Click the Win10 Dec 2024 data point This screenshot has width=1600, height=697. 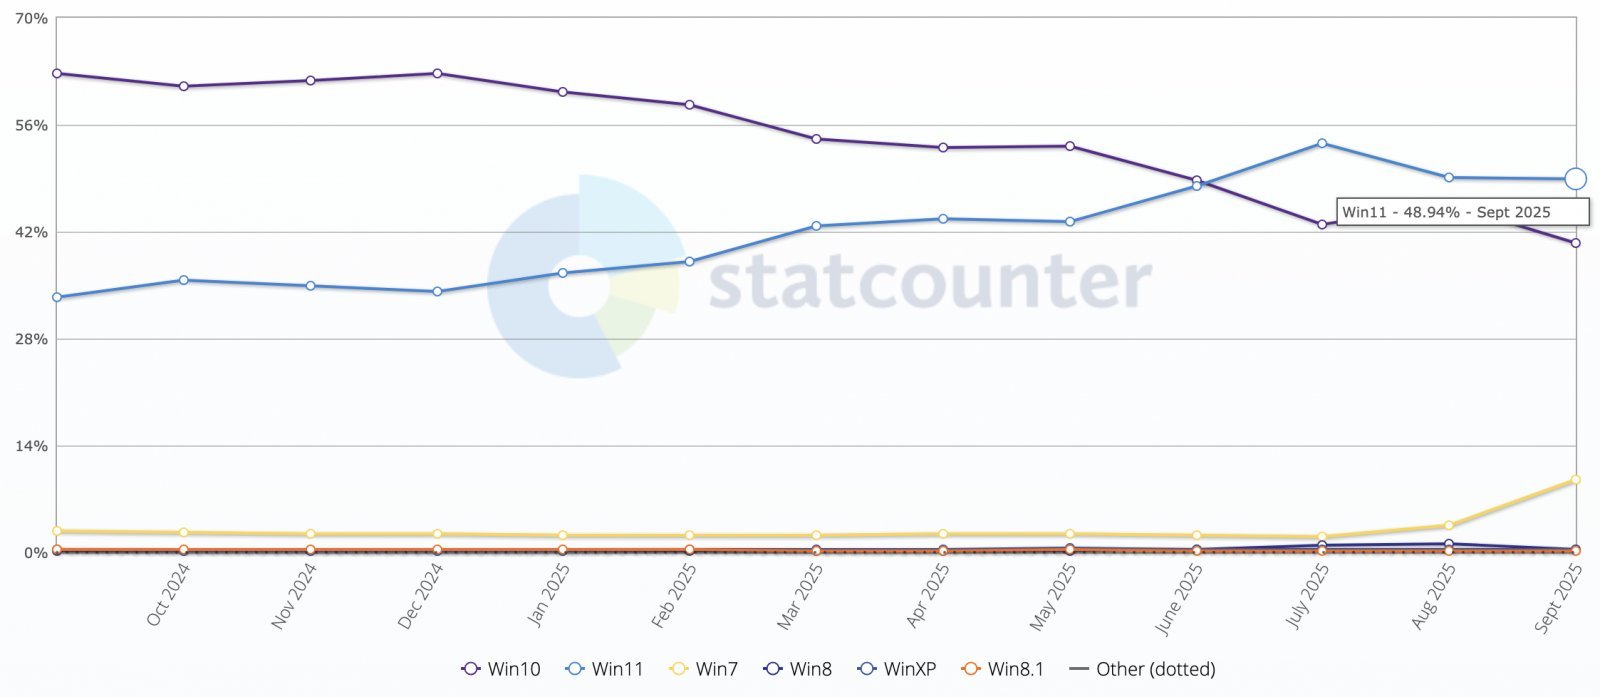point(437,73)
